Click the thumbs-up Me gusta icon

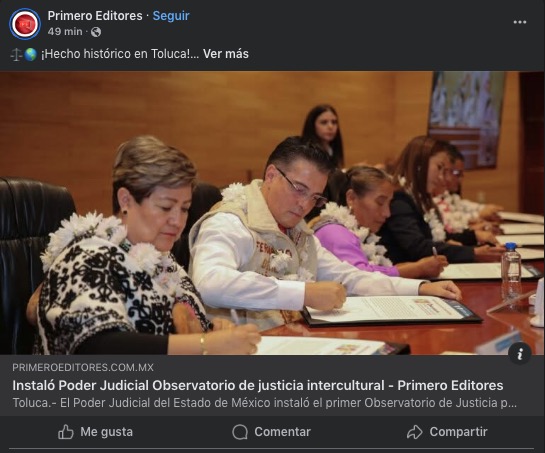click(66, 432)
